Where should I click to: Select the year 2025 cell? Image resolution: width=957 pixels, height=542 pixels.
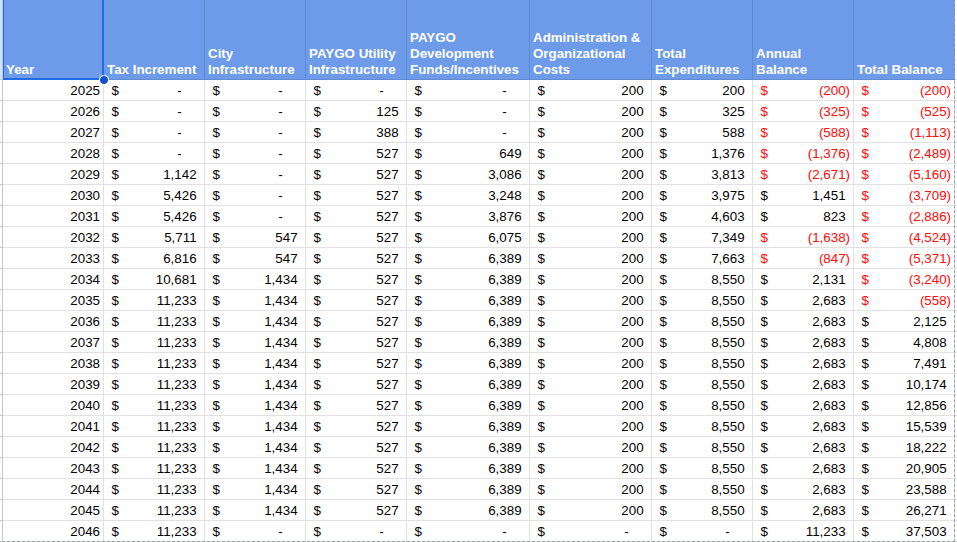point(53,90)
